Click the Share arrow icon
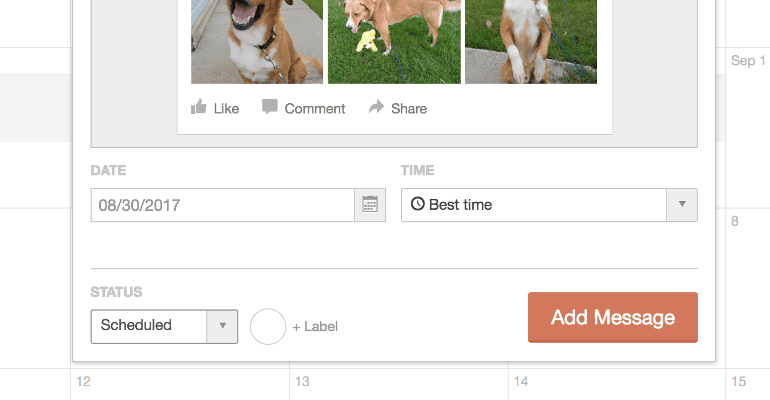The width and height of the screenshot is (770, 400). (x=376, y=107)
